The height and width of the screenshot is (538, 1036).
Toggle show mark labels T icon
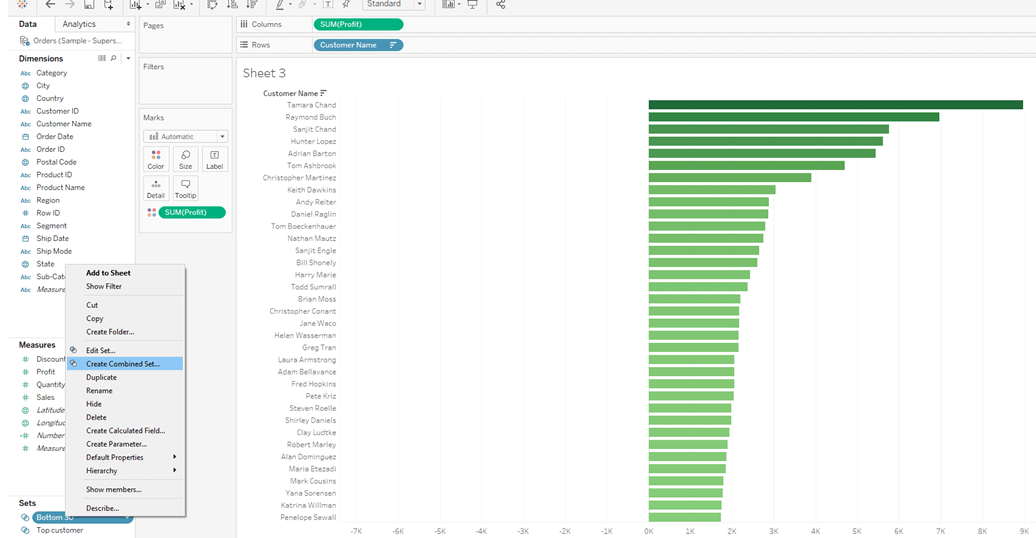[x=328, y=4]
